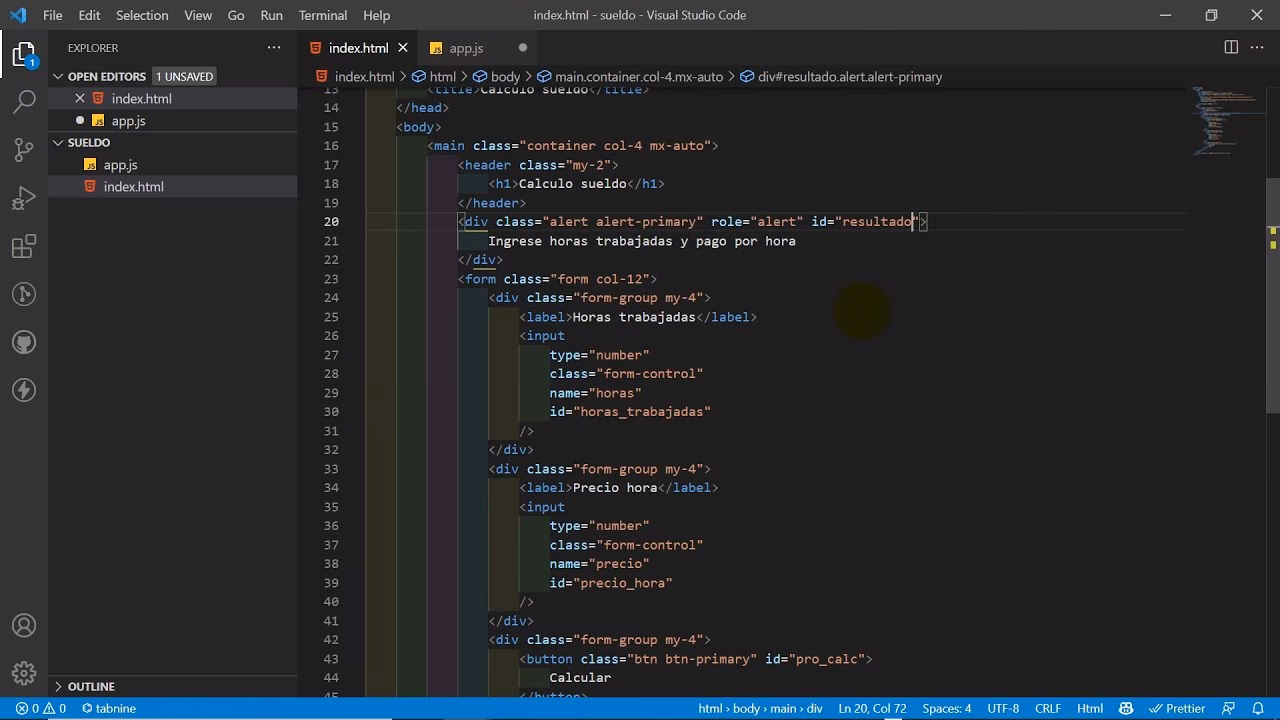Open the GitHub icon in activity bar
This screenshot has height=720, width=1280.
(x=24, y=342)
